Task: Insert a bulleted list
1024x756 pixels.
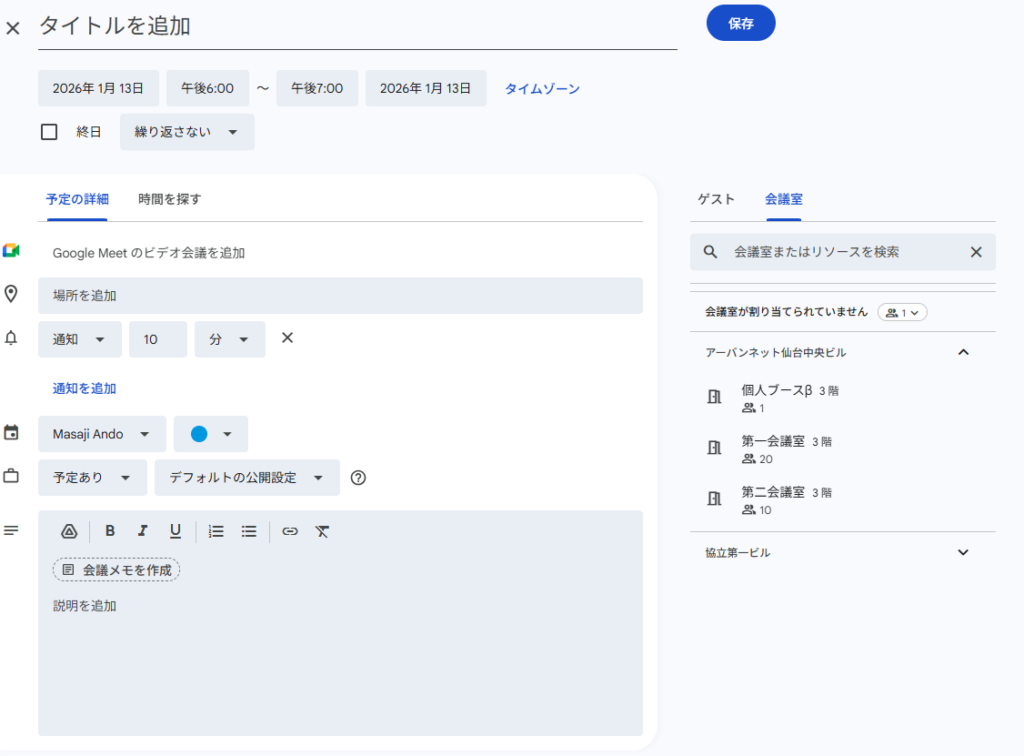Action: [249, 532]
